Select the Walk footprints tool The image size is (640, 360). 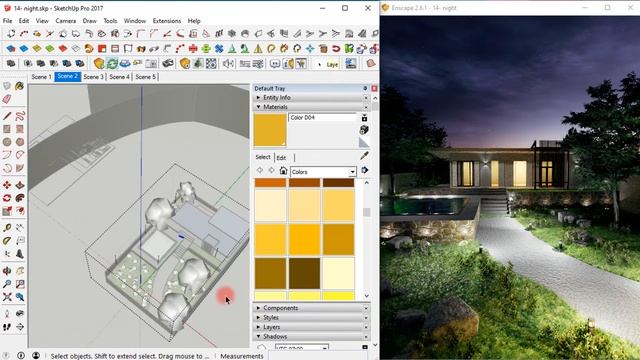(x=7, y=327)
